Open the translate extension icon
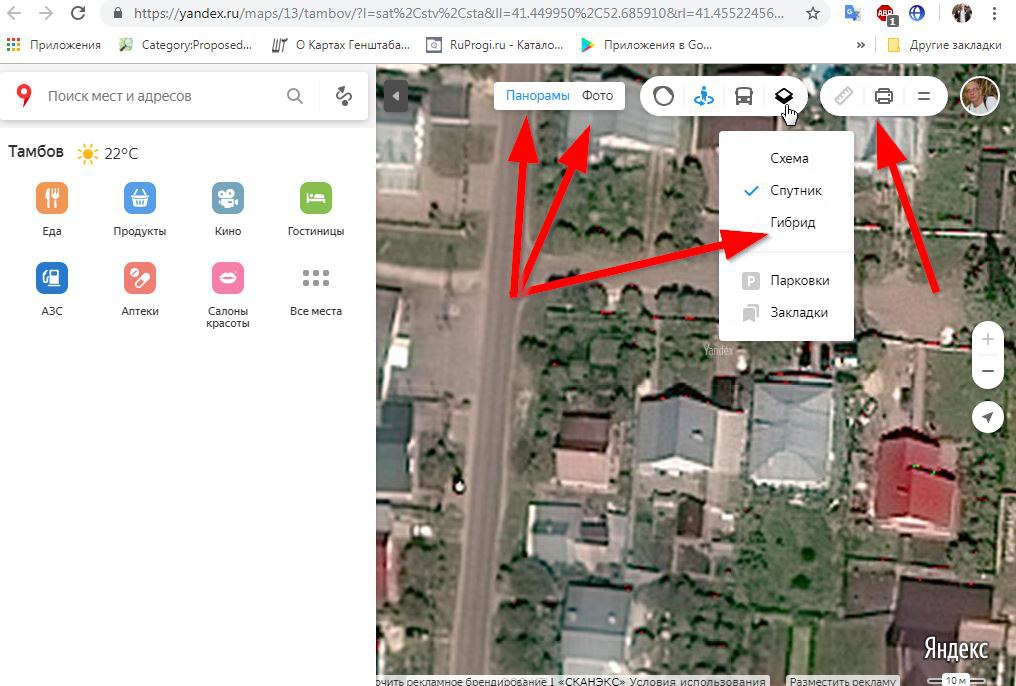The height and width of the screenshot is (686, 1016). pyautogui.click(x=853, y=13)
